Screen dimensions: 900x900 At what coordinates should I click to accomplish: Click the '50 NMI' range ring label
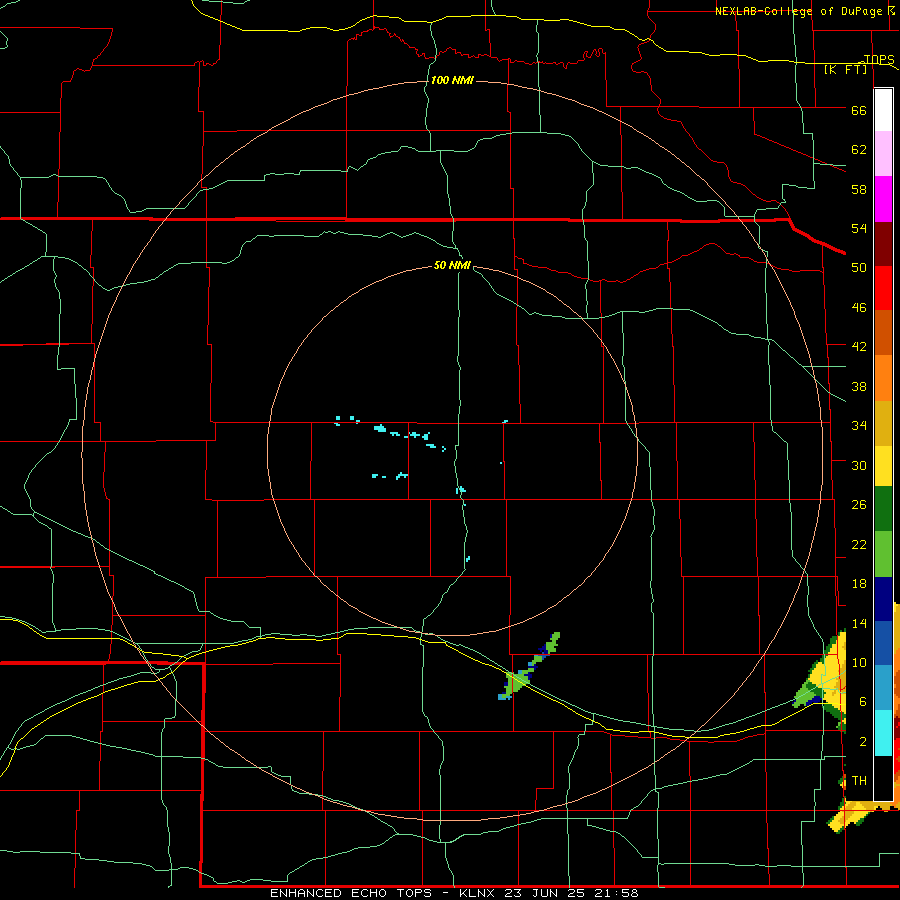[452, 265]
